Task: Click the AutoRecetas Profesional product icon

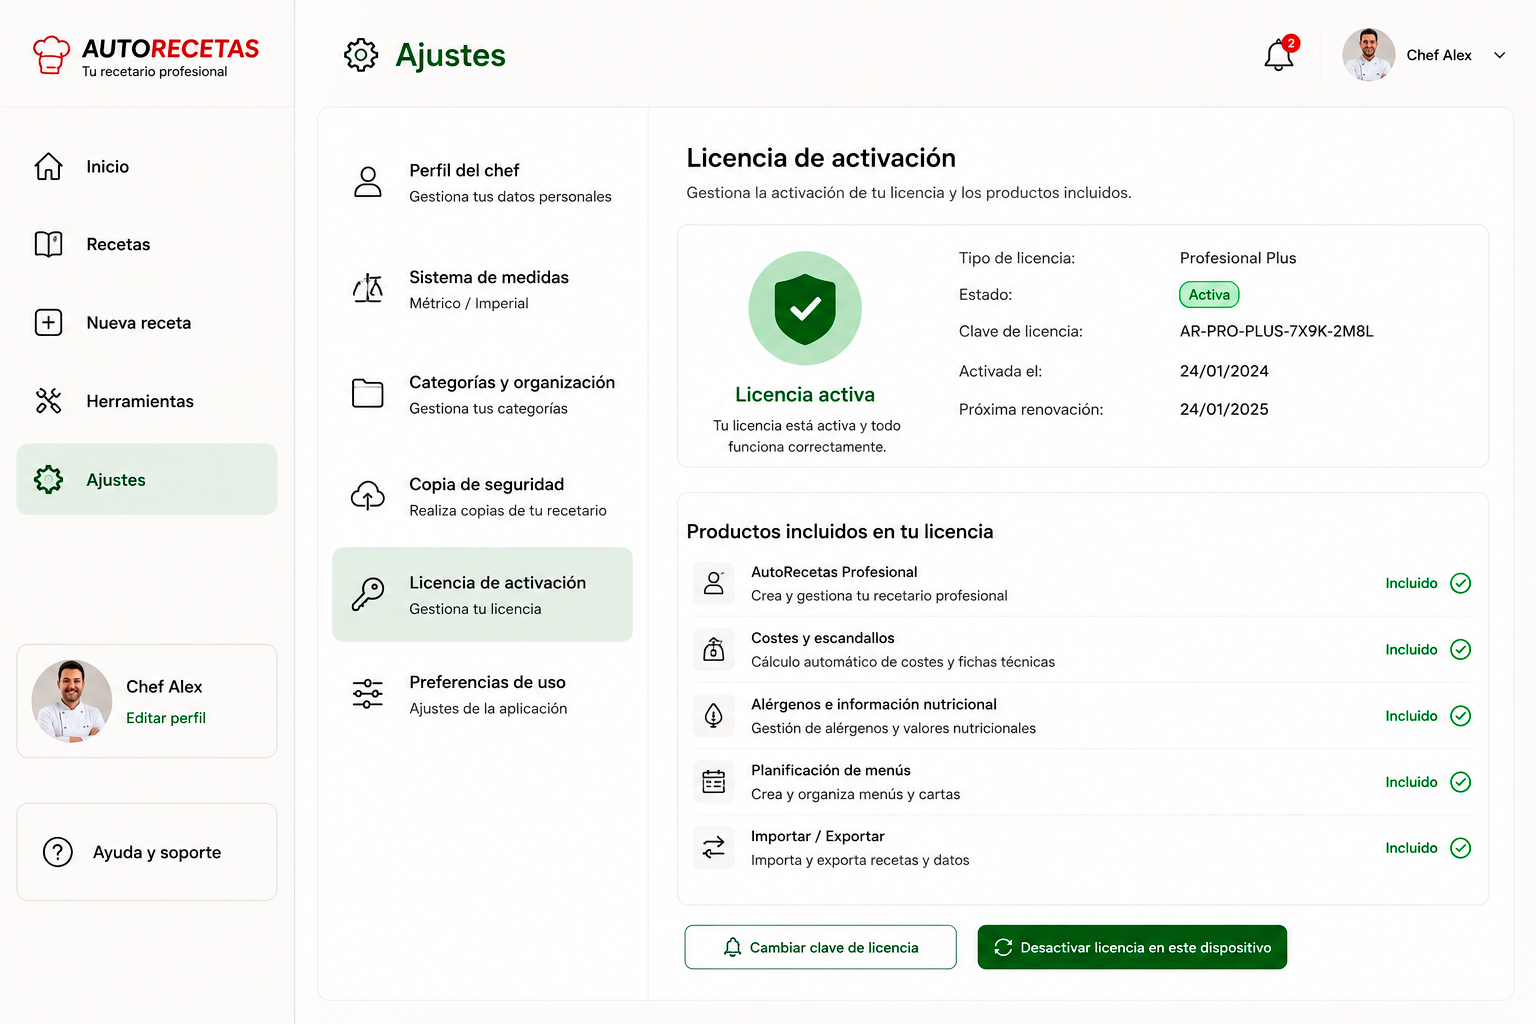Action: pos(714,583)
